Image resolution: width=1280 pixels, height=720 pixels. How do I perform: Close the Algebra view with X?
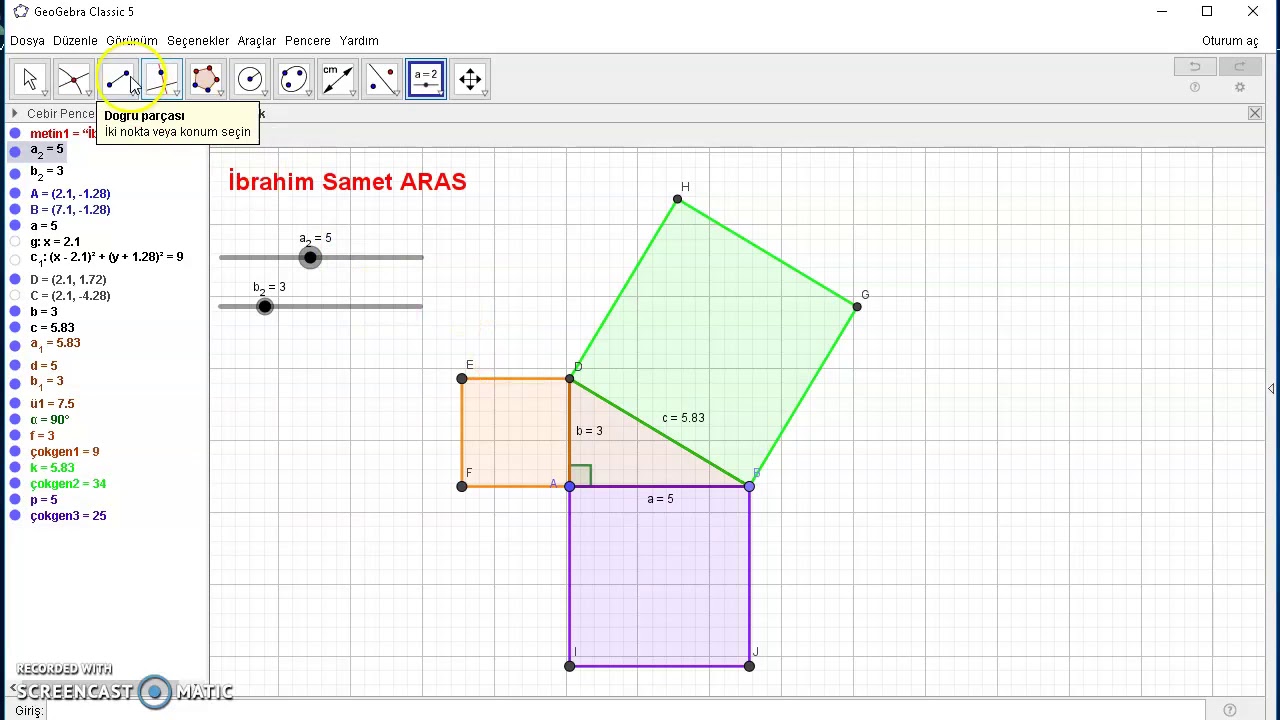tap(1255, 114)
